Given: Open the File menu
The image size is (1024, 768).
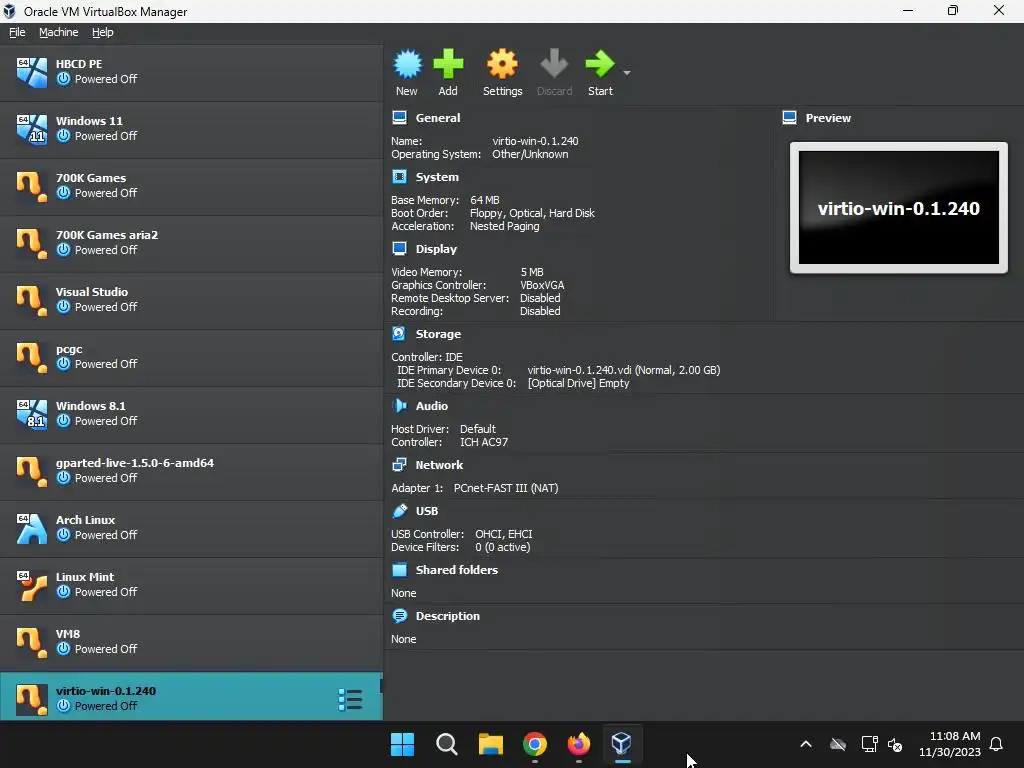Looking at the screenshot, I should click(17, 32).
